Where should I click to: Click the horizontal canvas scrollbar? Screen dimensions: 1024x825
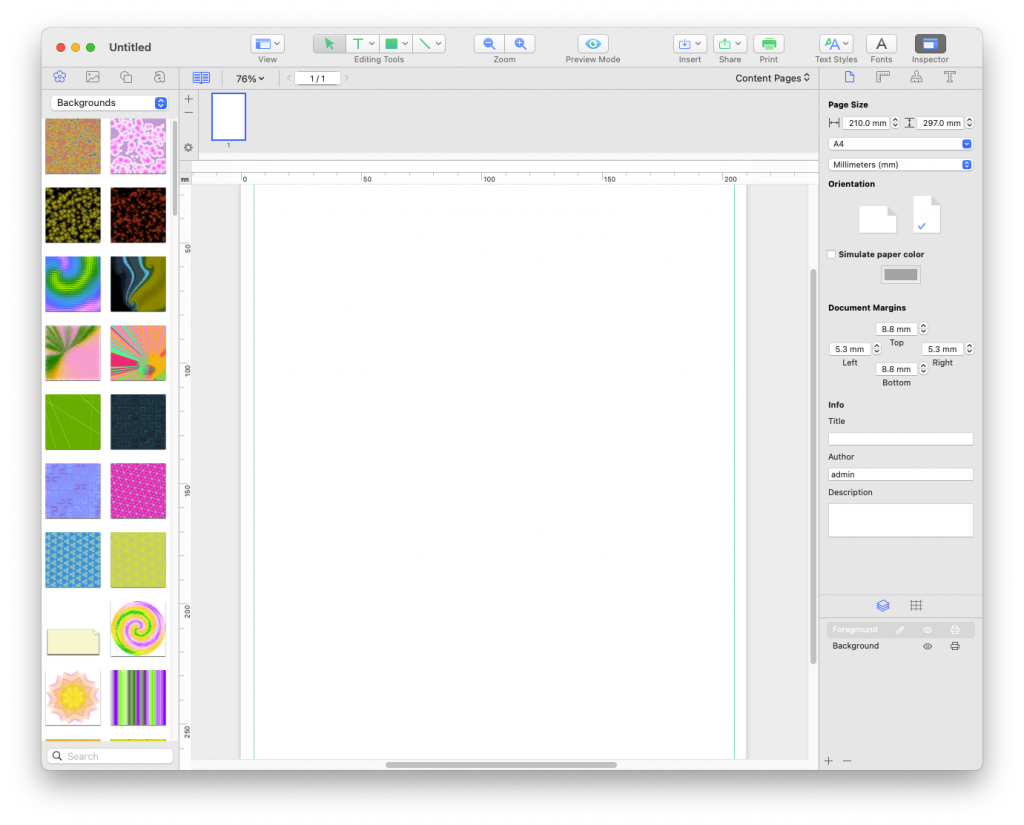[x=501, y=765]
